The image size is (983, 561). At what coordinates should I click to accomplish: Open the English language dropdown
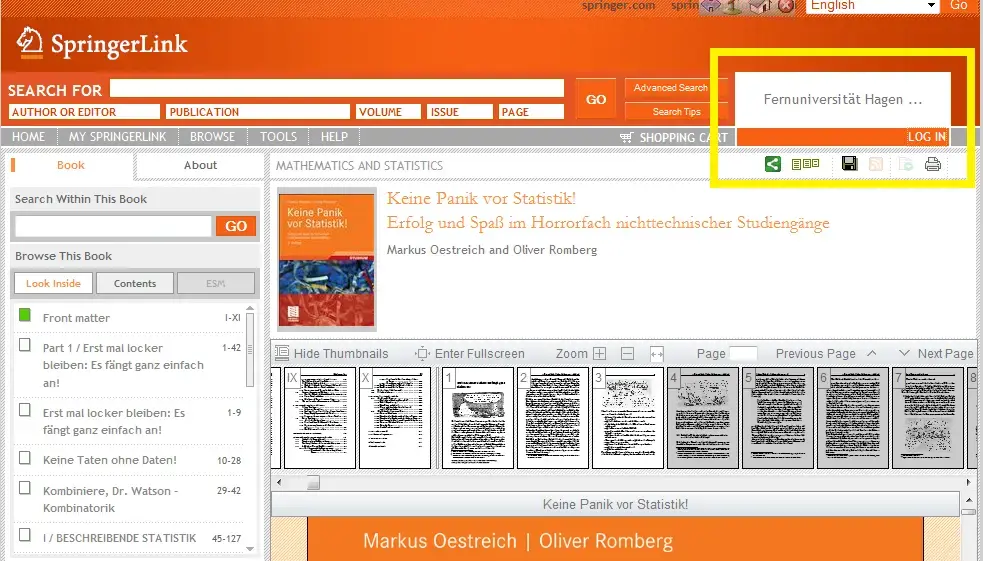pyautogui.click(x=872, y=6)
